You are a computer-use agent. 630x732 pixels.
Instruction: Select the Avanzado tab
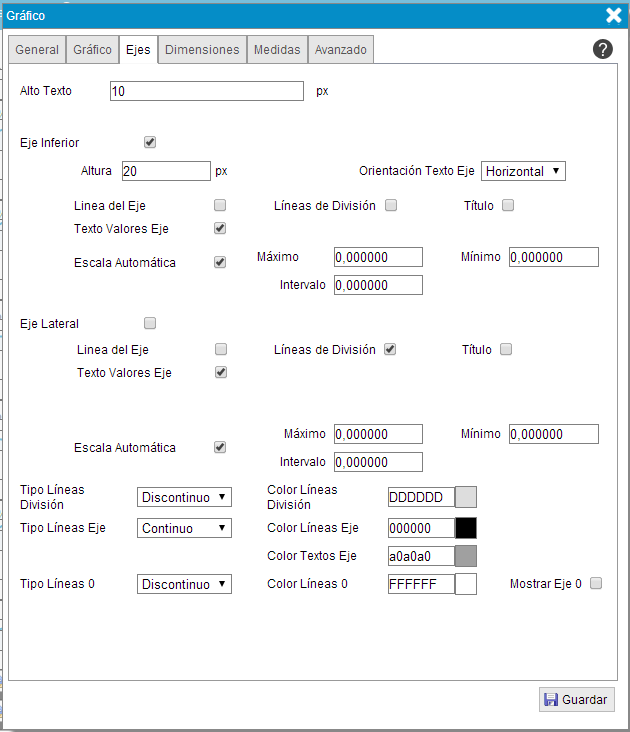point(340,50)
